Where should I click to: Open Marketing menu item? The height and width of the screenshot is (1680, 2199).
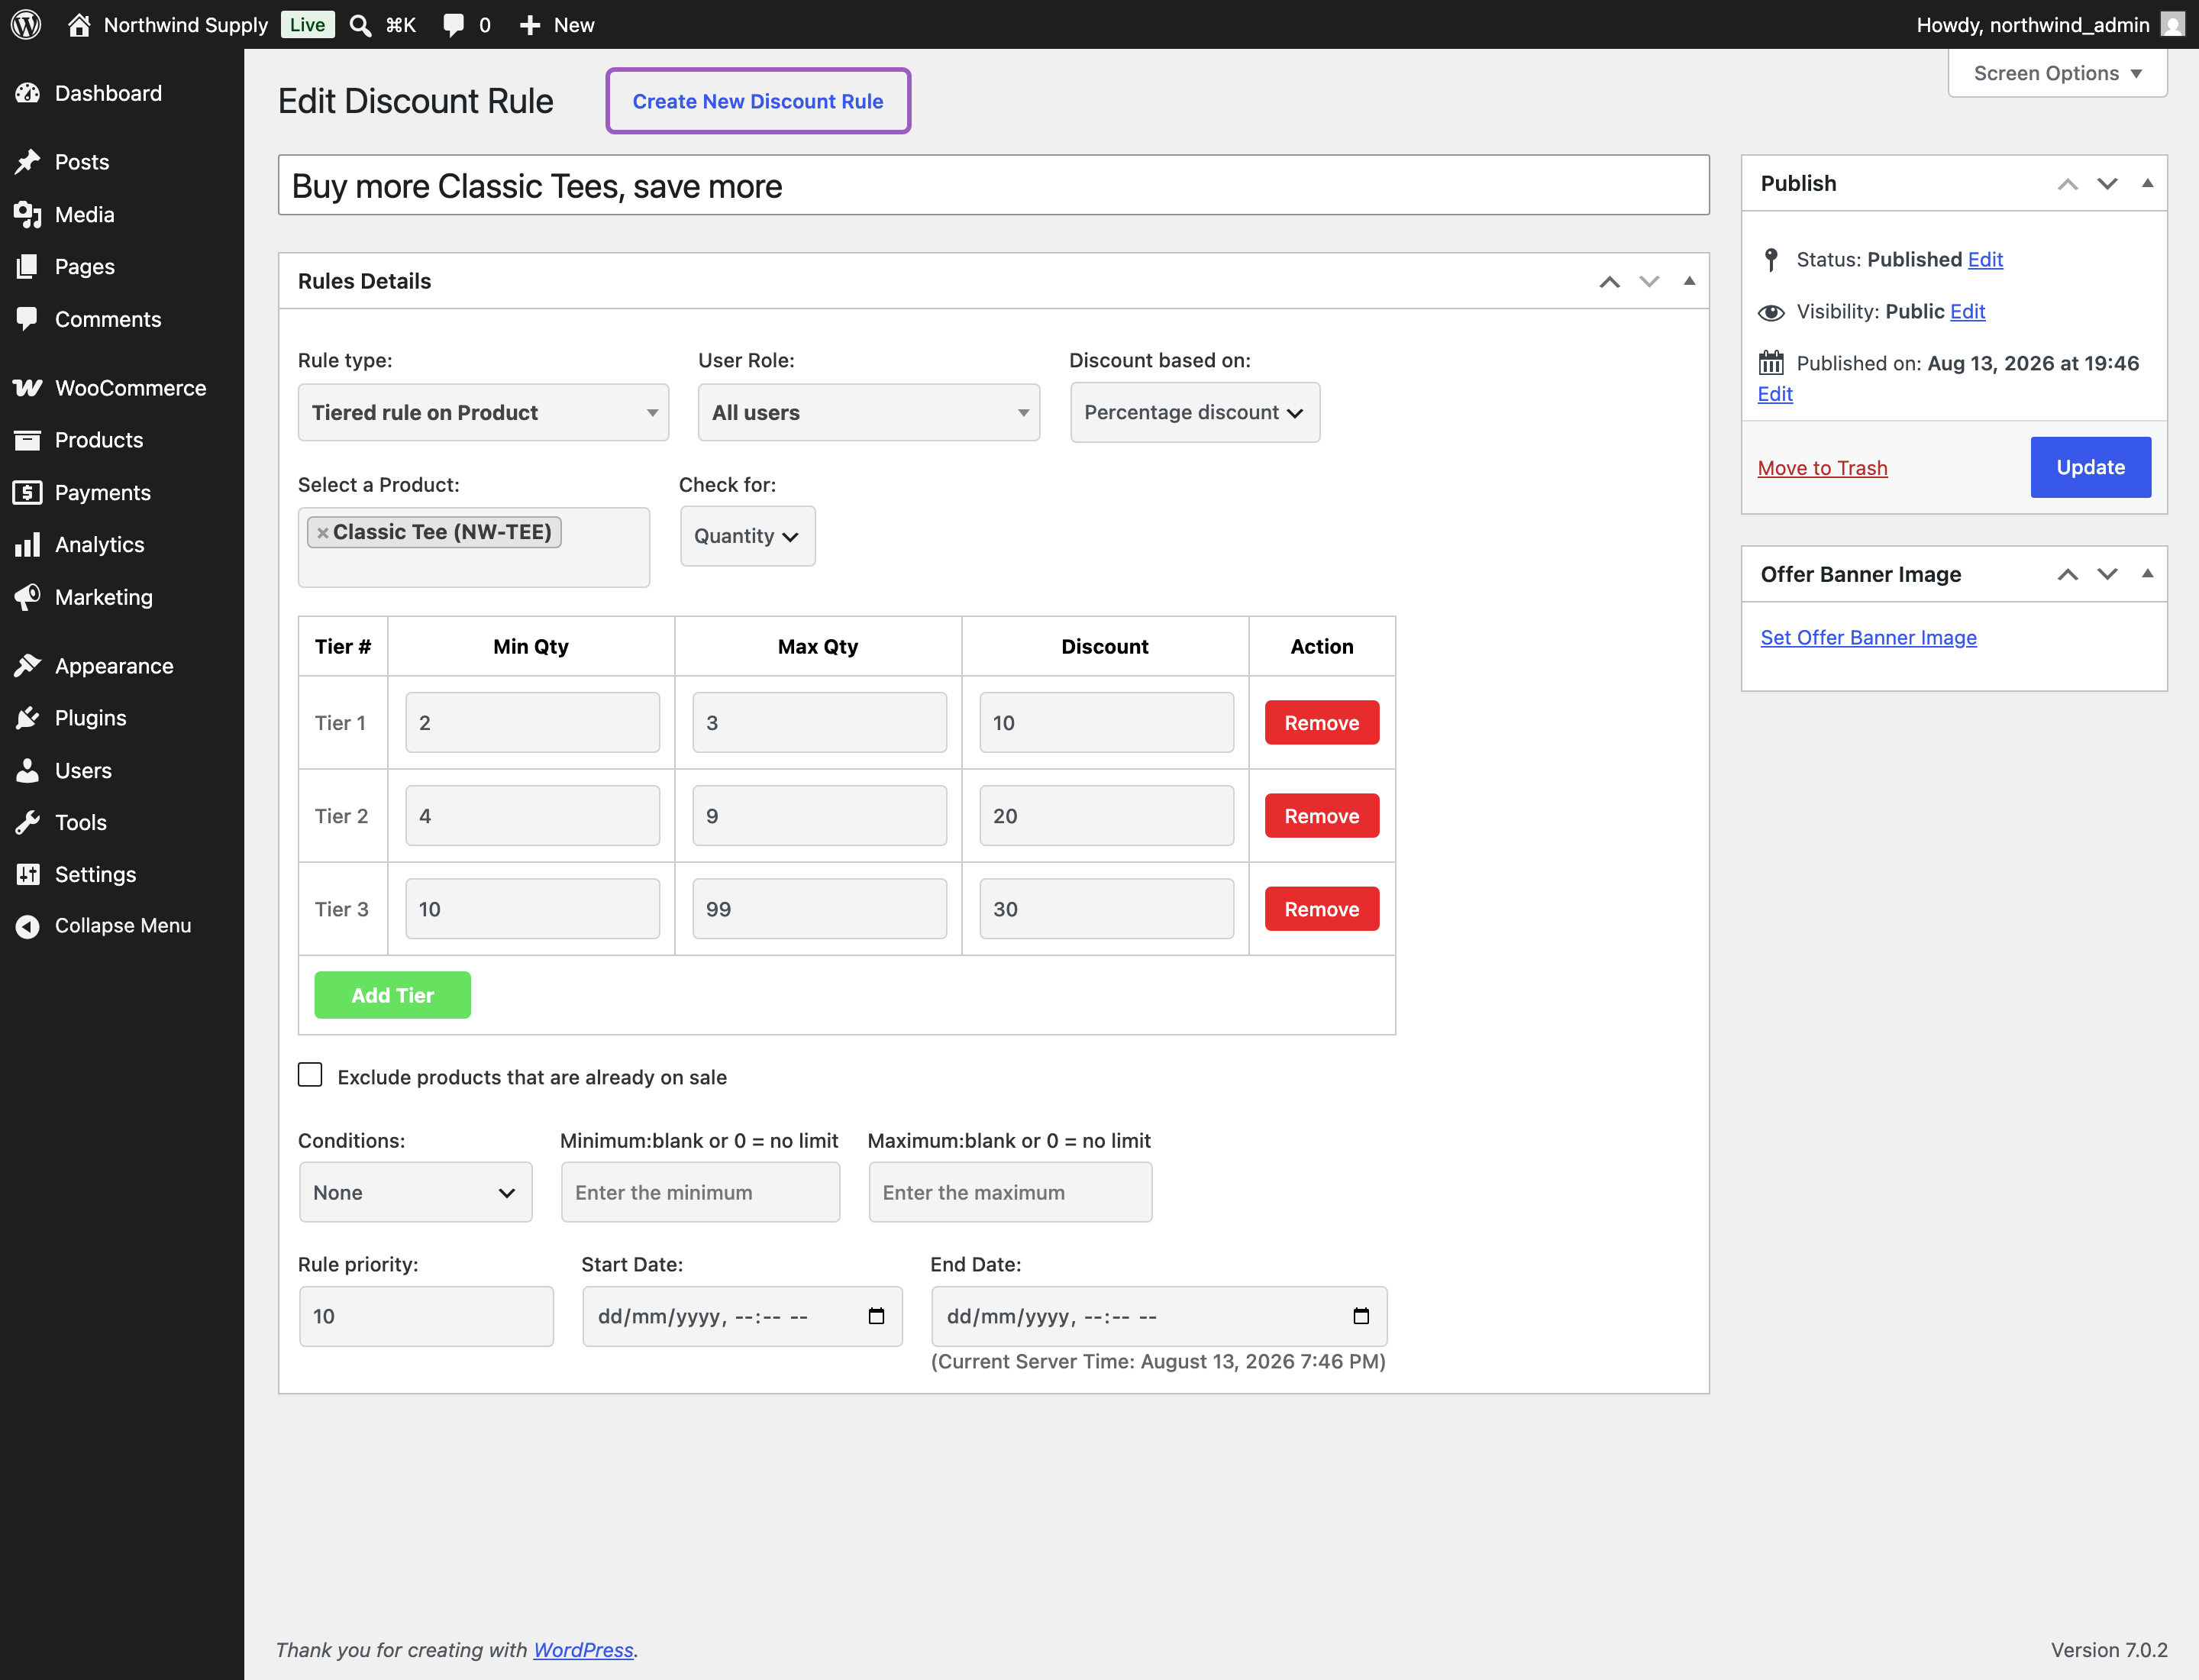[122, 597]
